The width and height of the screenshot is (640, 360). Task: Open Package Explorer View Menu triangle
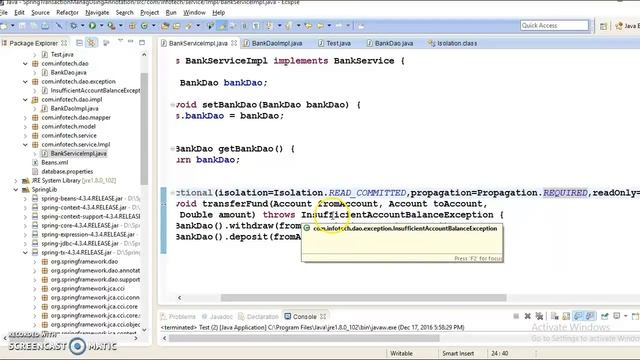[x=120, y=42]
